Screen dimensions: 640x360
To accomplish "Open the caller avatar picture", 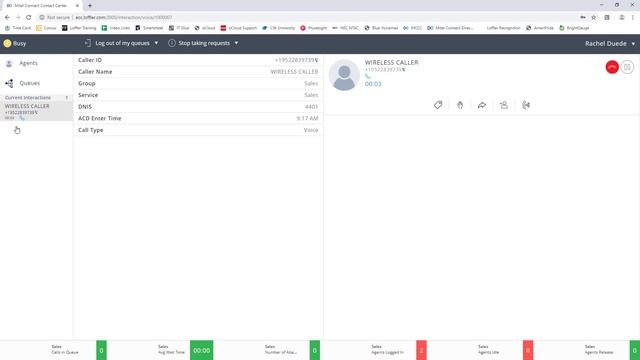I will 344,75.
